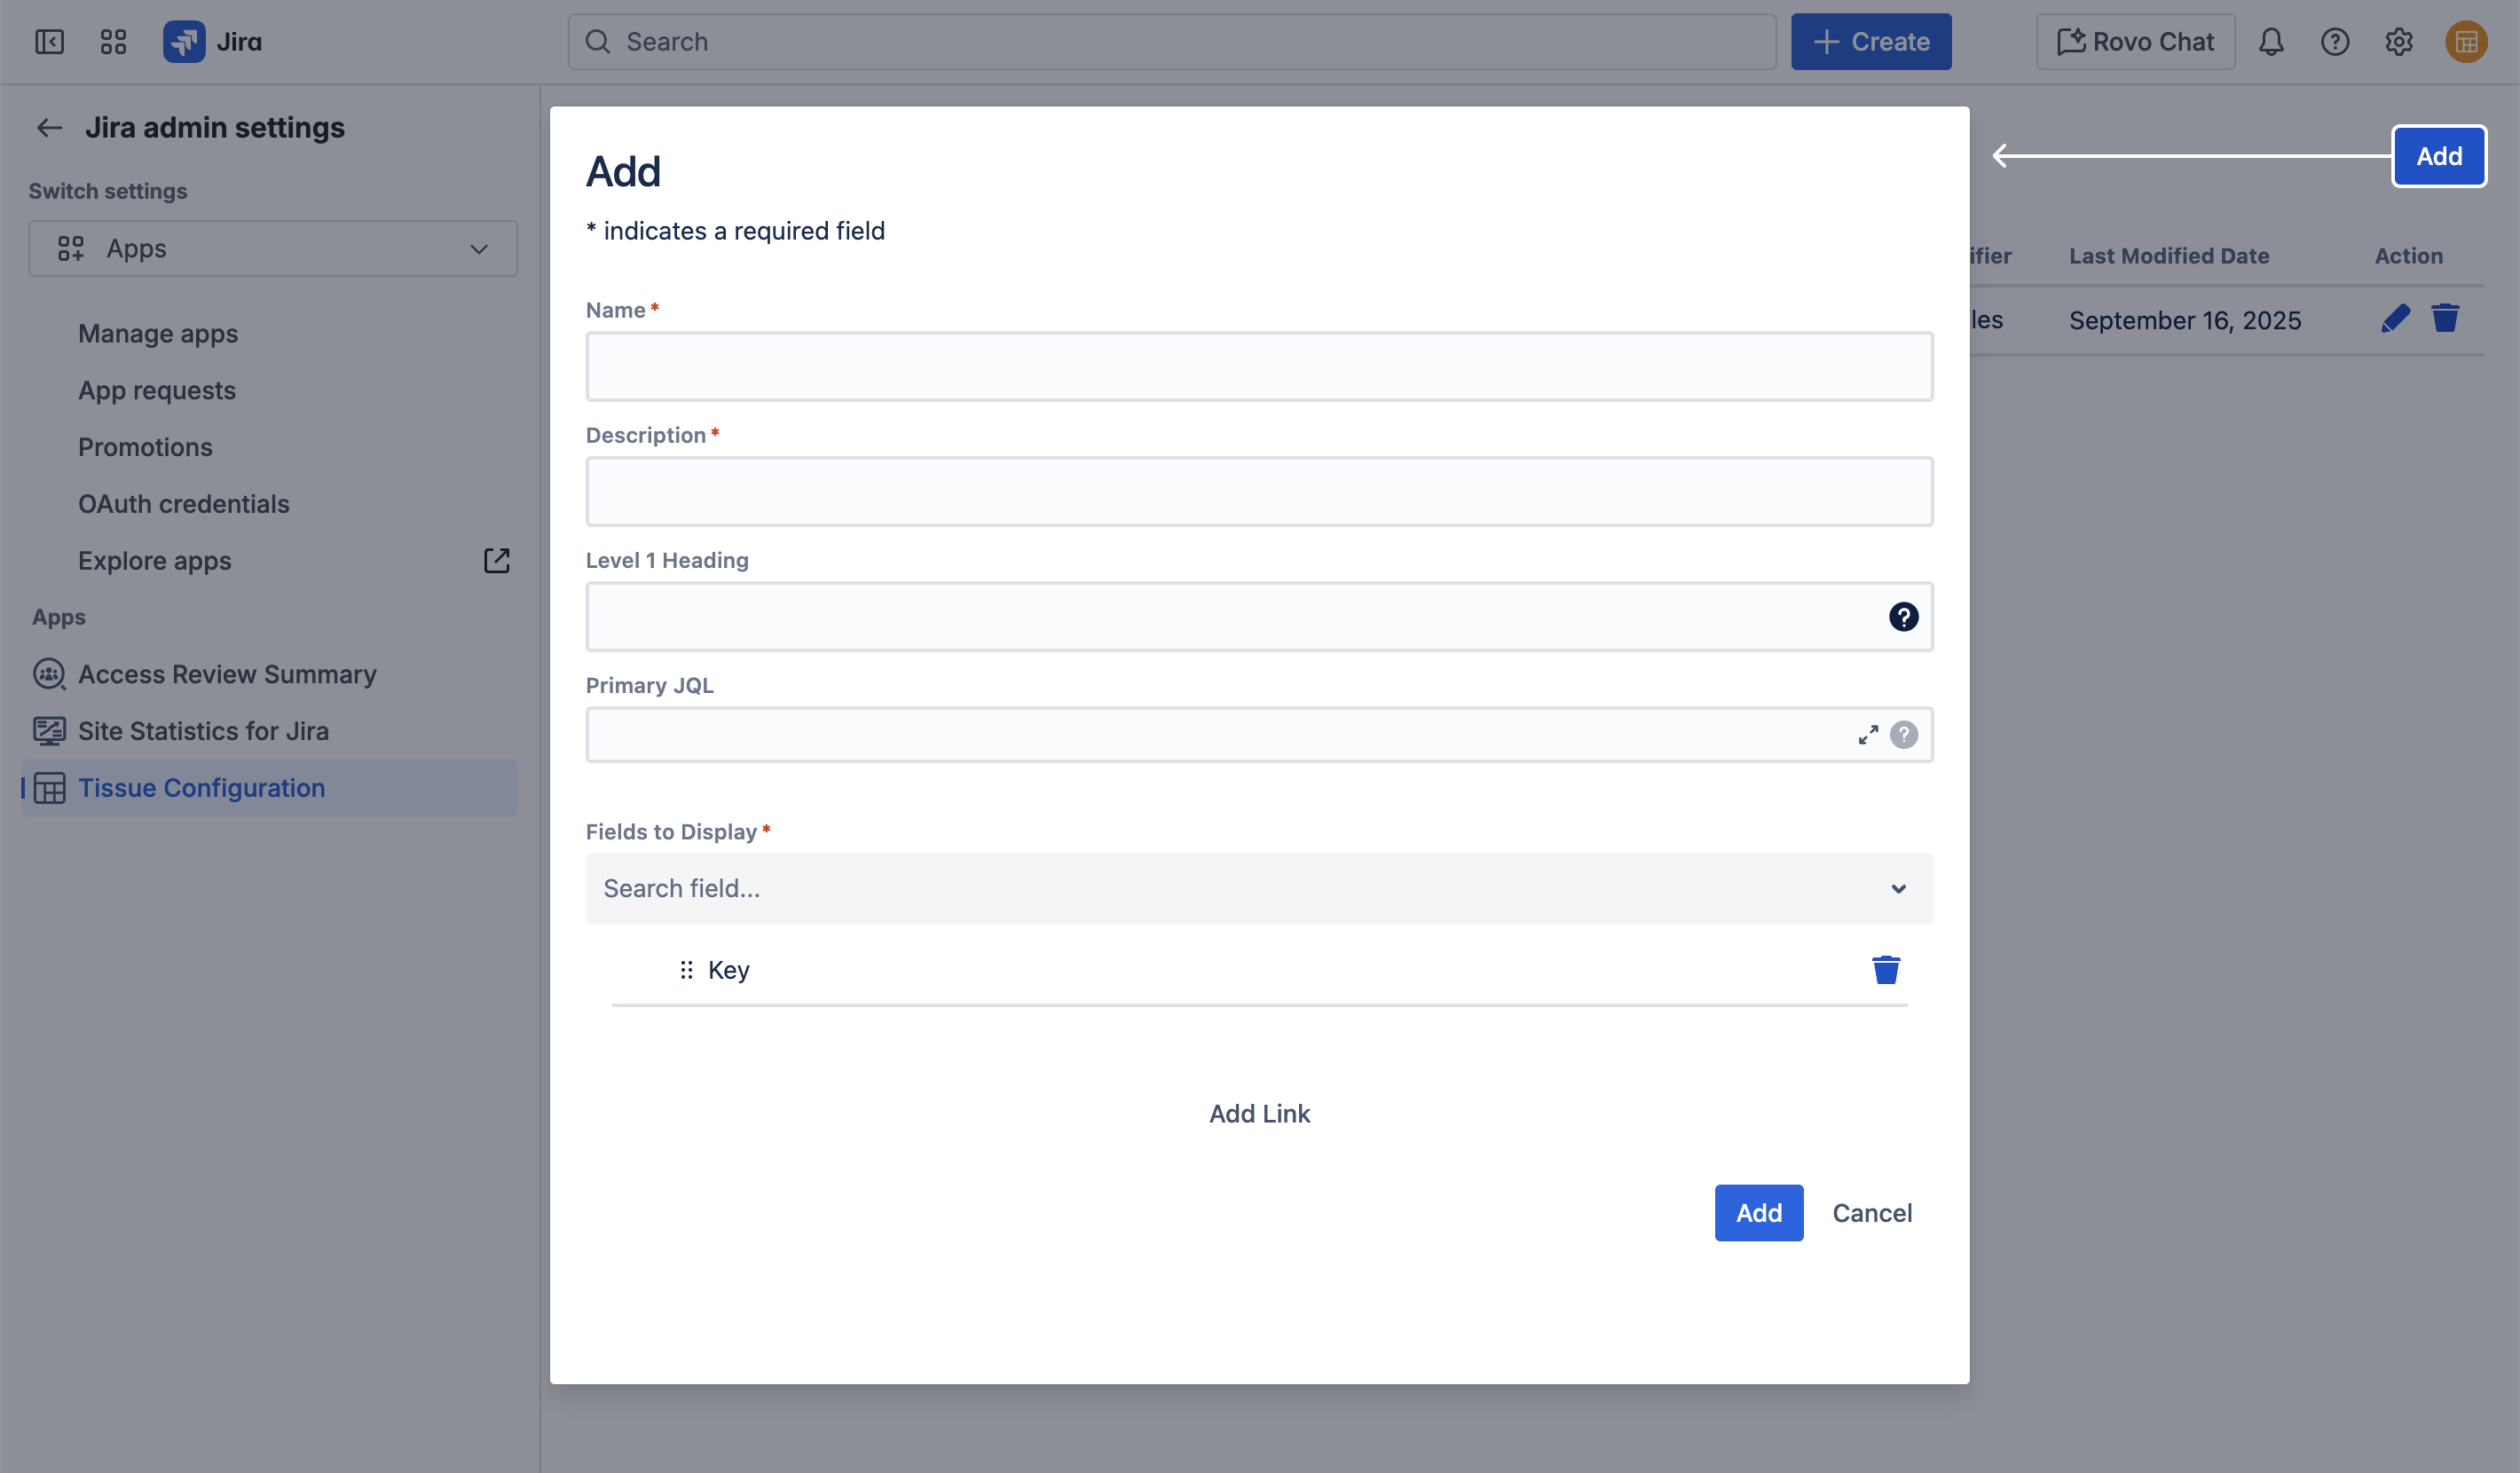This screenshot has width=2520, height=1473.
Task: Open the notifications bell
Action: [x=2271, y=42]
